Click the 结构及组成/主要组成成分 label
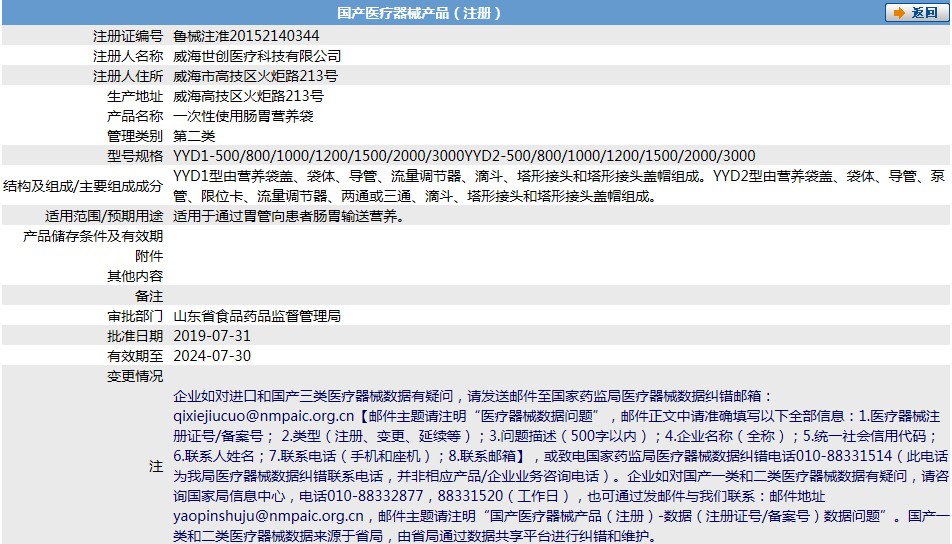The width and height of the screenshot is (952, 544). [83, 186]
